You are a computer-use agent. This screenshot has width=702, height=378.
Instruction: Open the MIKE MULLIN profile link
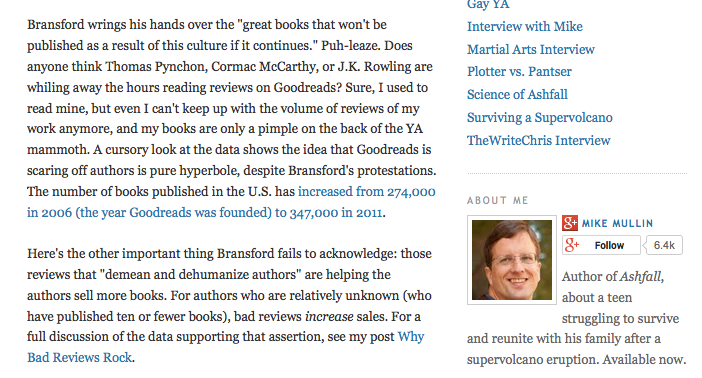(617, 223)
